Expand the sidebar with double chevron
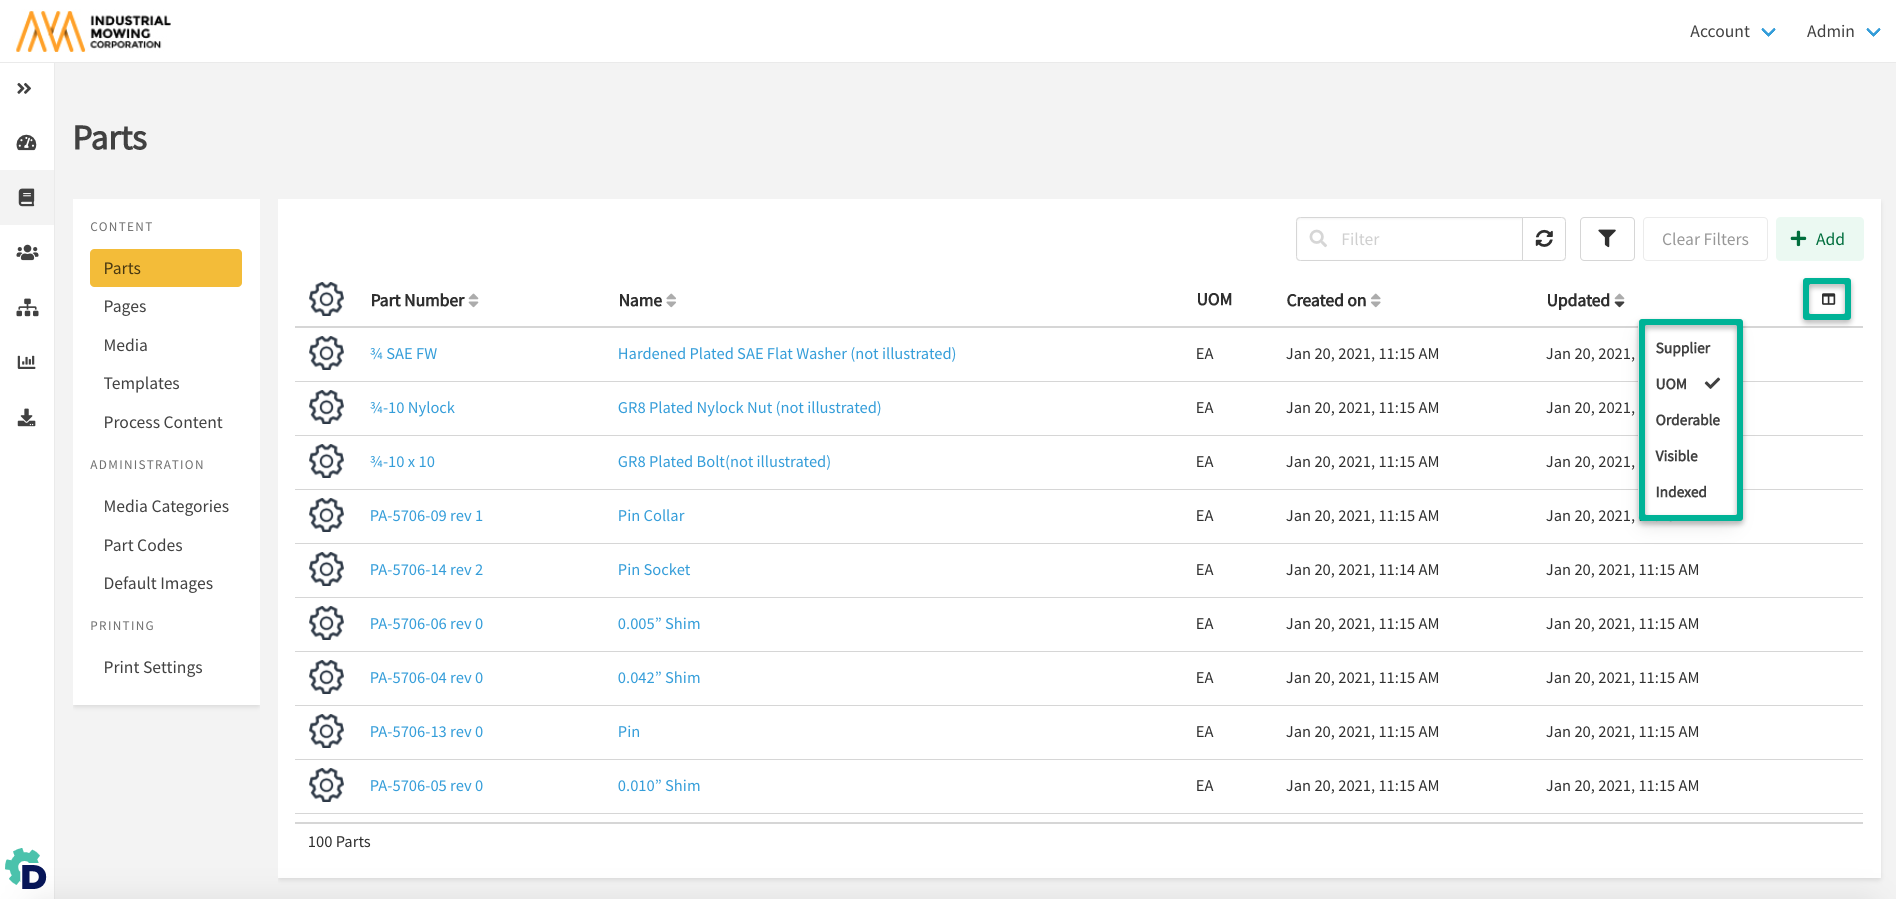Viewport: 1896px width, 899px height. 25,89
